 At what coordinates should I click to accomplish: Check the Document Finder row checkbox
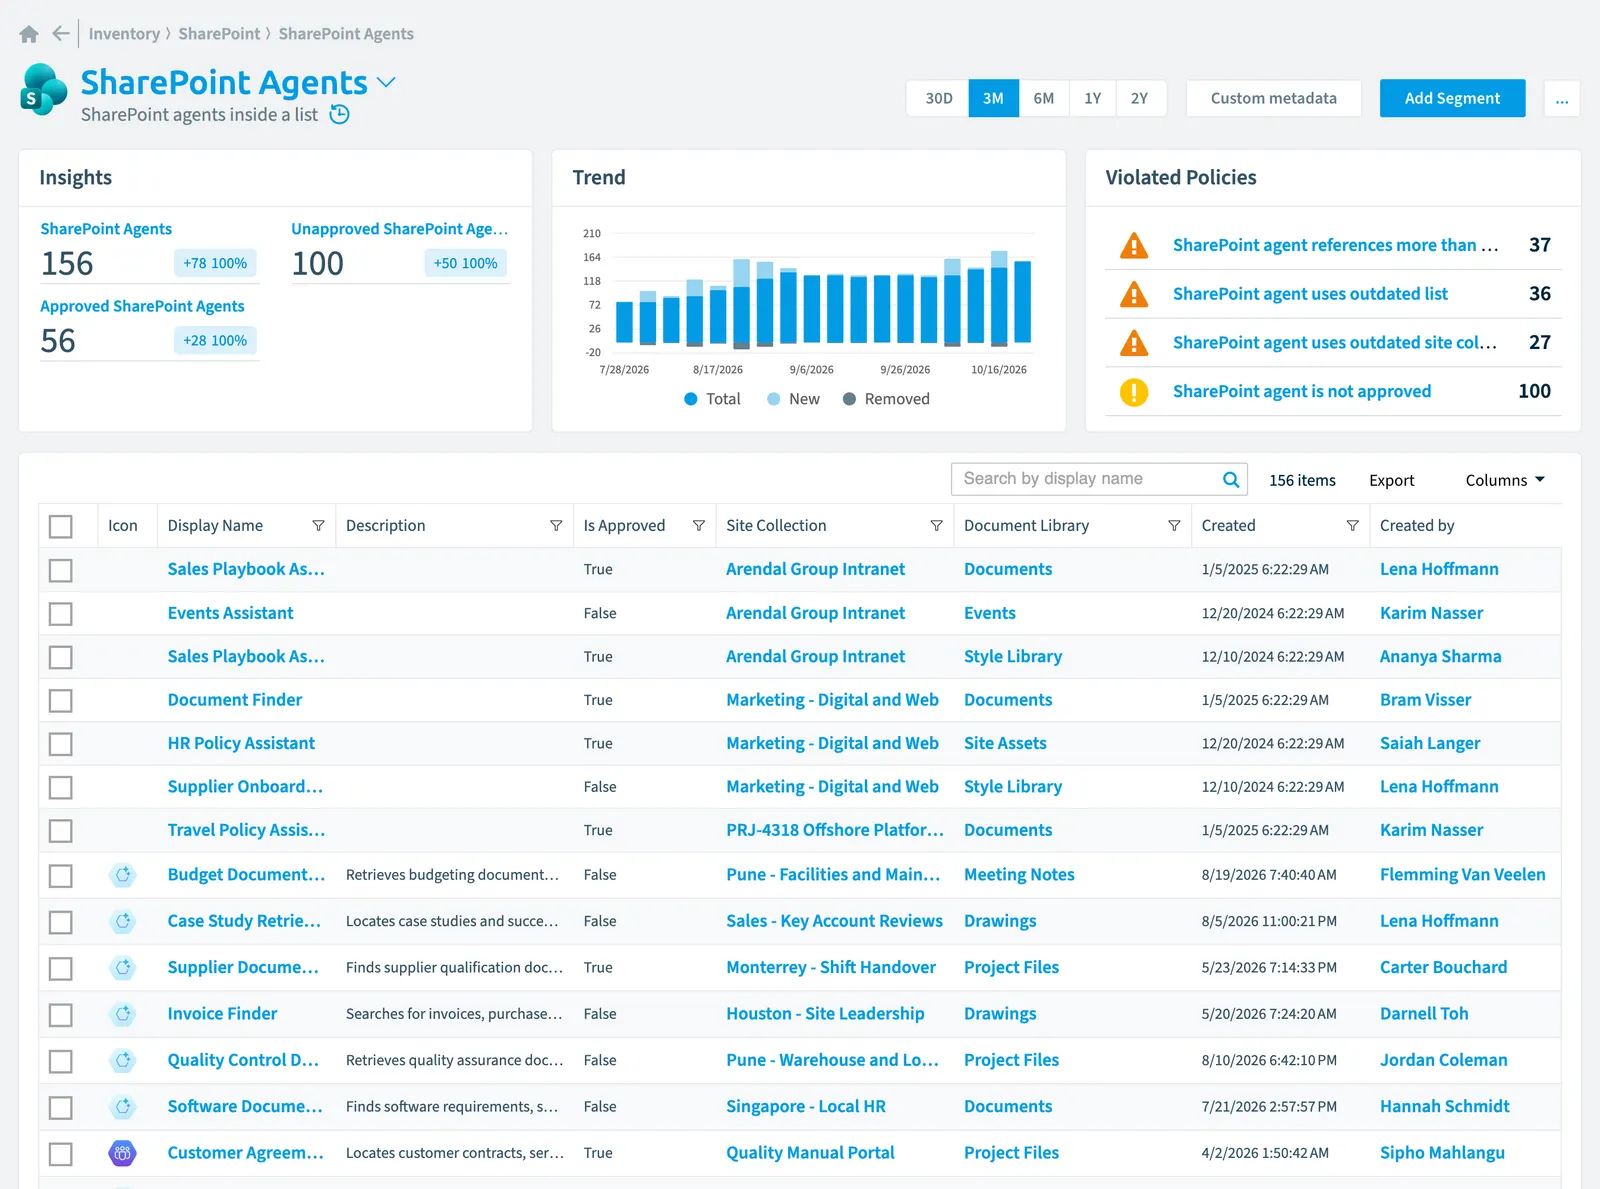coord(61,701)
